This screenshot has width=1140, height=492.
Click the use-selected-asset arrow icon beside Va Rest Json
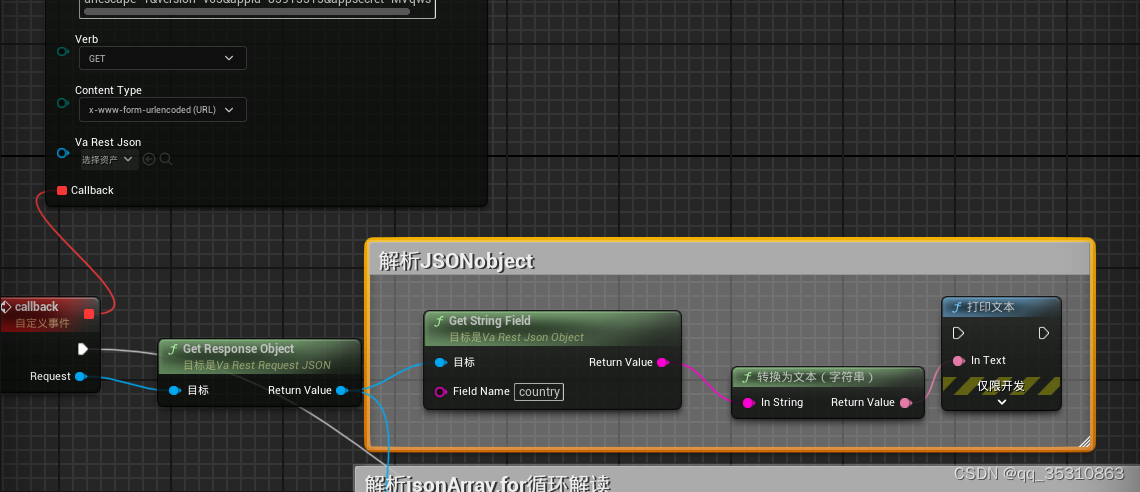149,159
